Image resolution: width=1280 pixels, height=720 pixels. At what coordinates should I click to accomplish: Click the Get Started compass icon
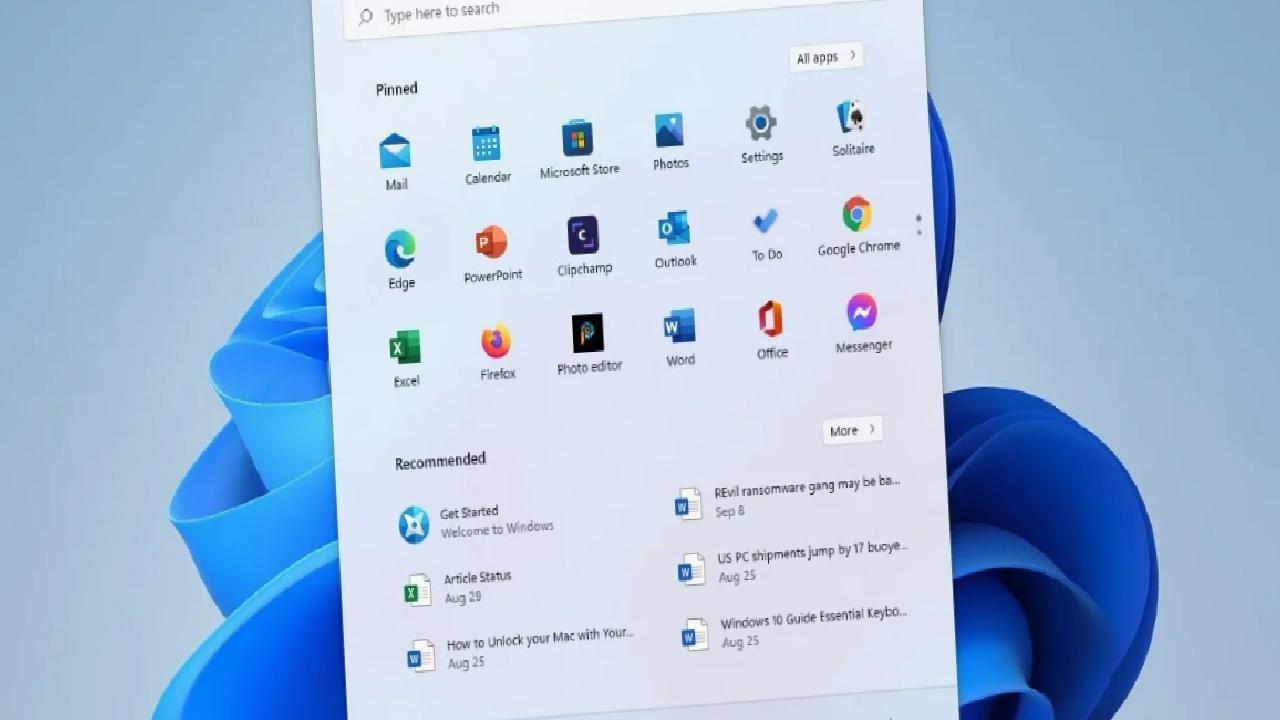[413, 524]
